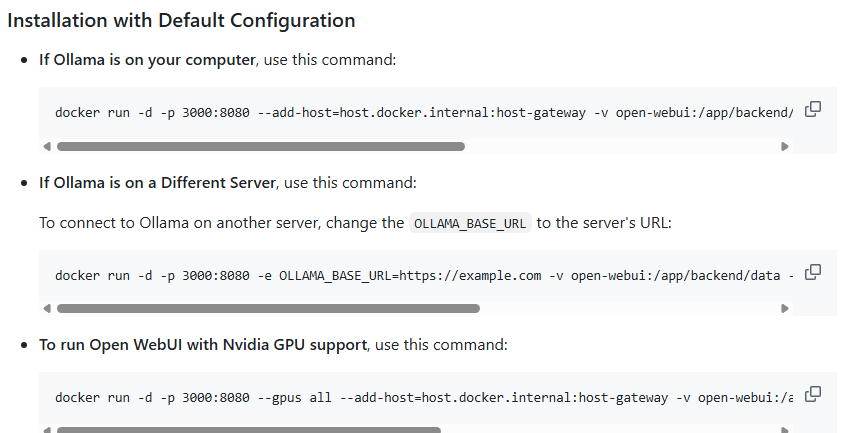Click the example.com docker command text
This screenshot has width=851, height=433.
pyautogui.click(x=420, y=275)
